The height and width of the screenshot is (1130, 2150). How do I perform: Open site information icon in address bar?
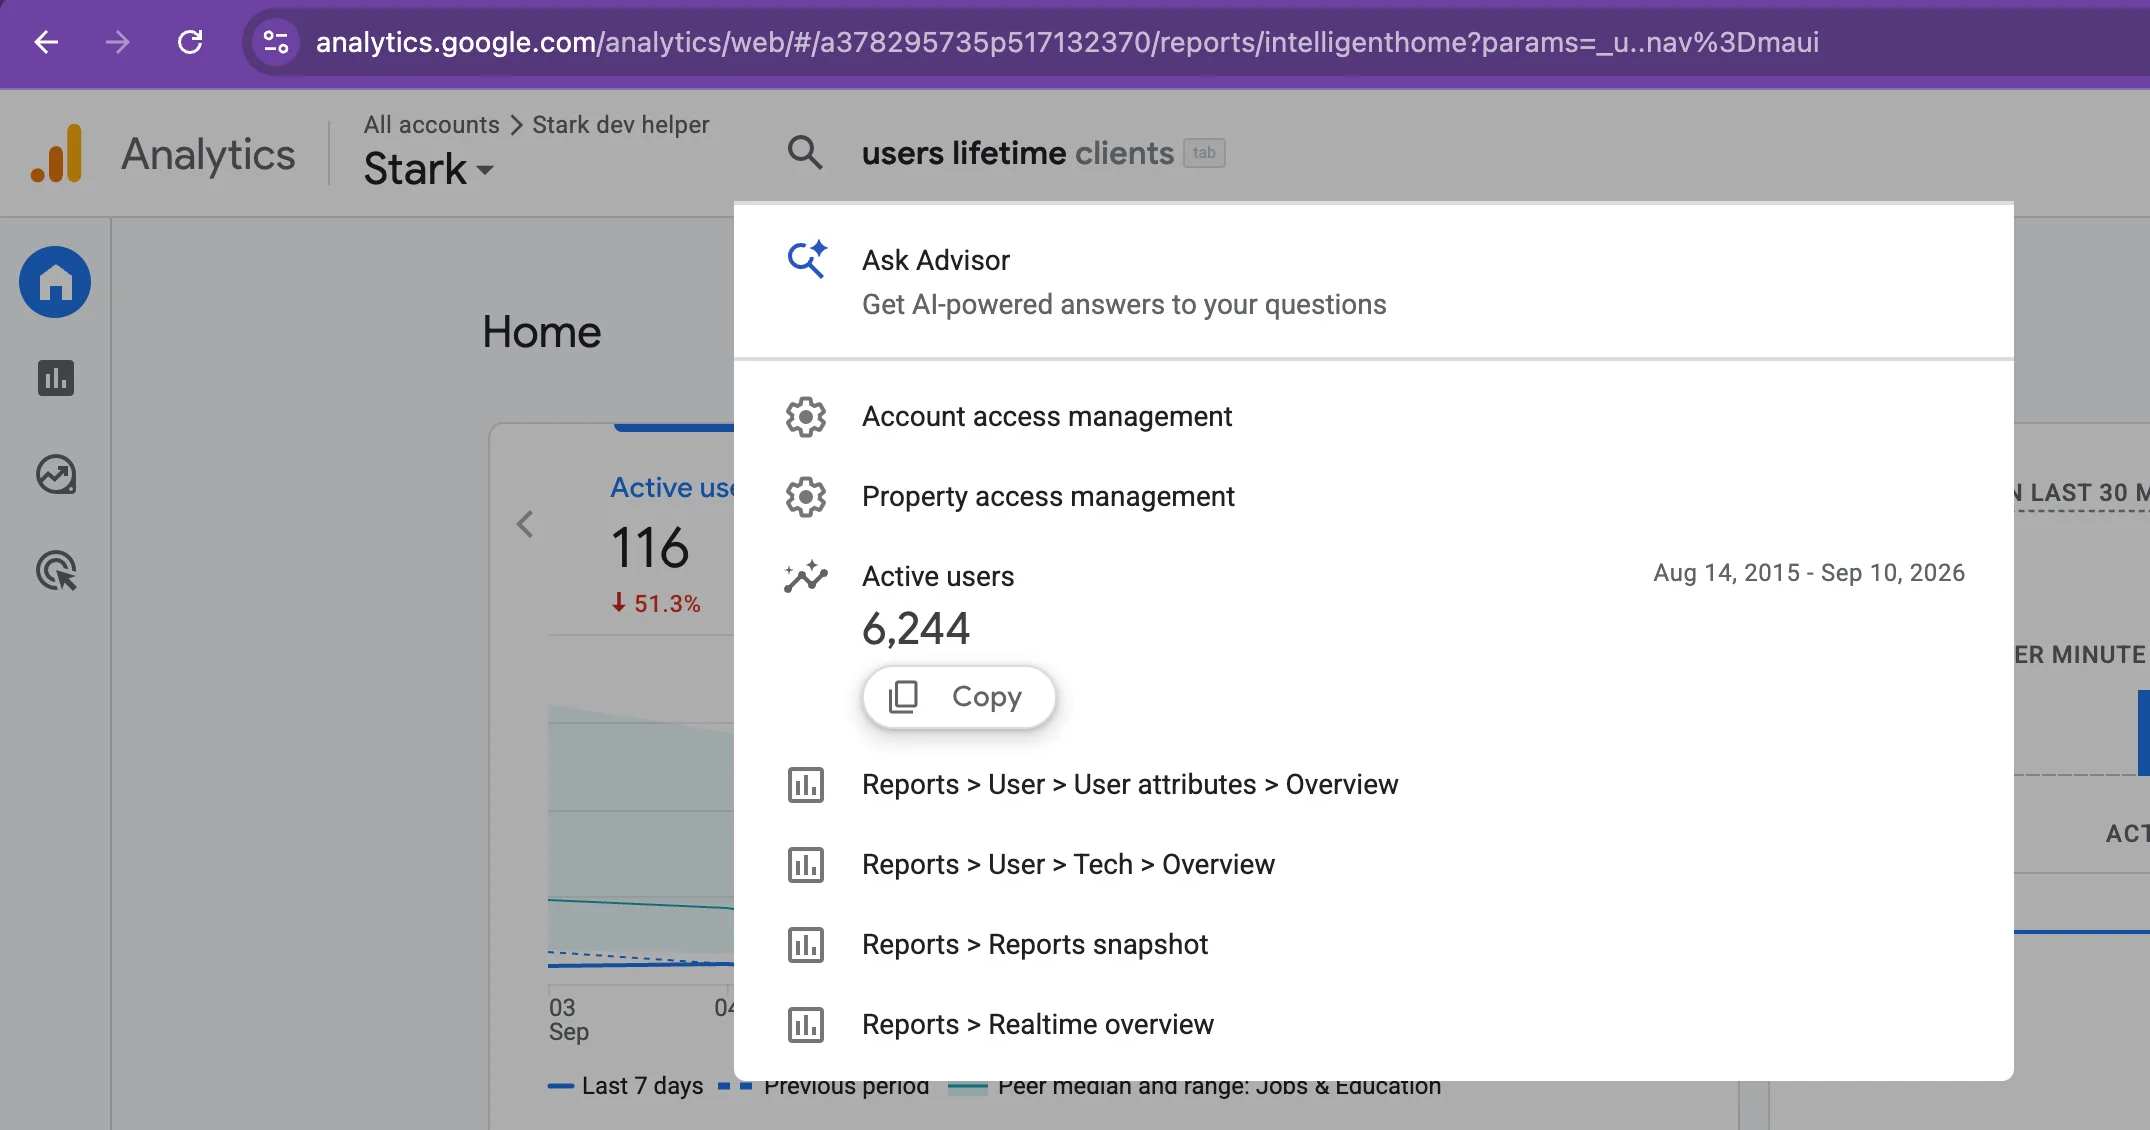coord(275,42)
